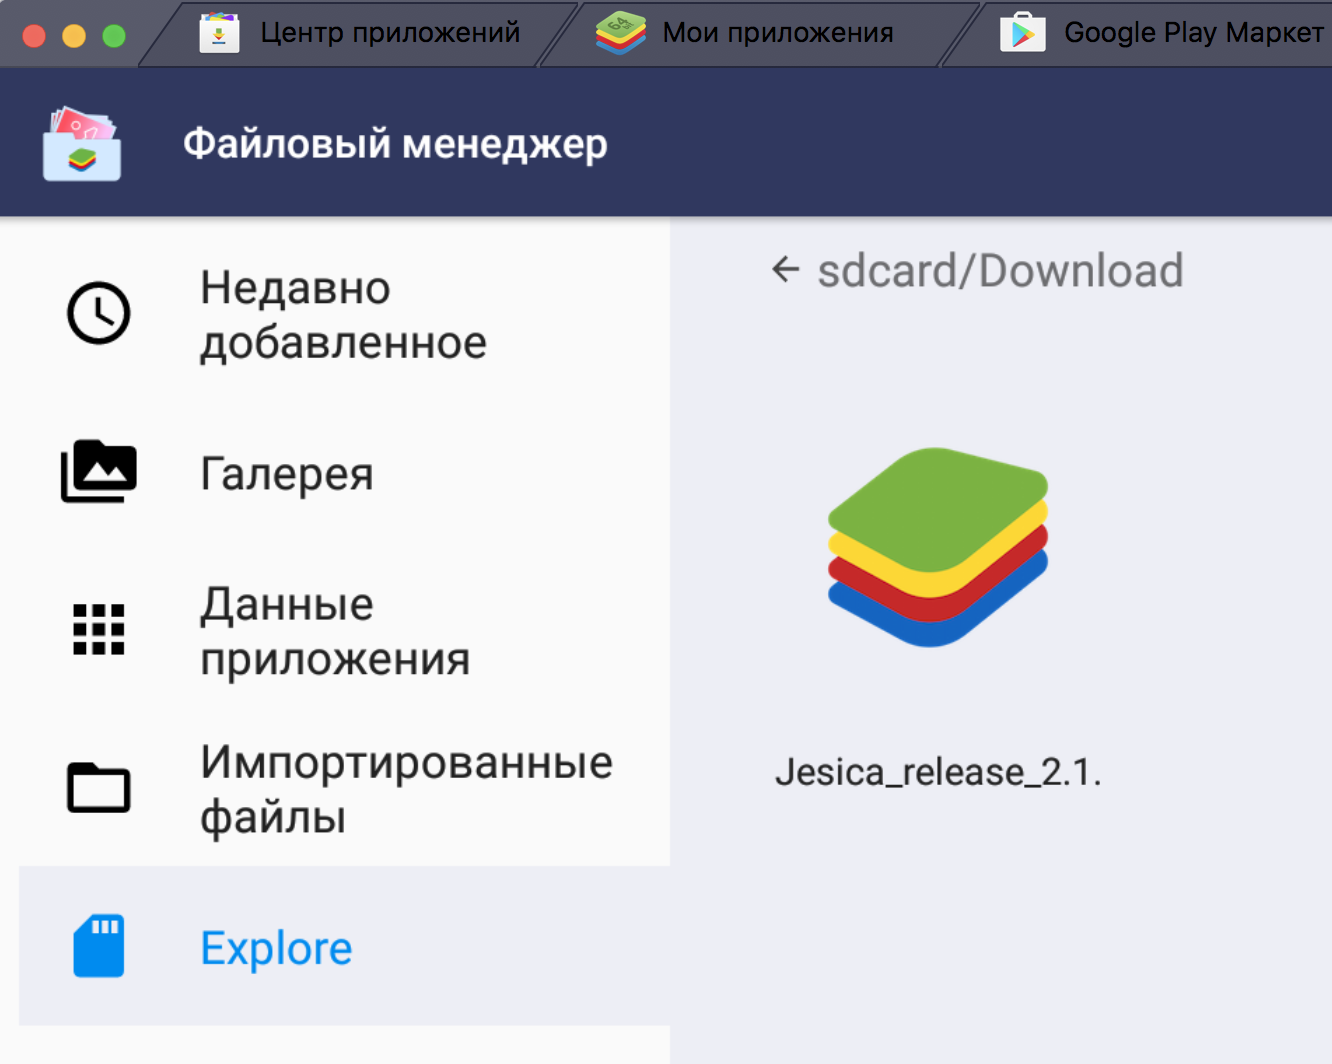Screen dimensions: 1332x1064
Task: Switch to the Мои приложения tab
Action: coord(760,33)
